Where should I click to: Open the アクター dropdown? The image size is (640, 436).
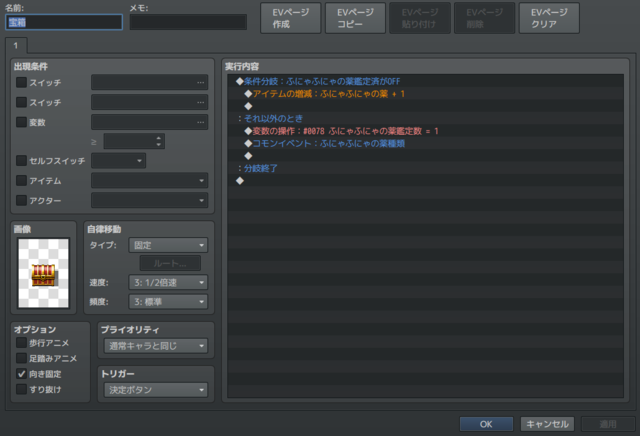click(x=149, y=200)
